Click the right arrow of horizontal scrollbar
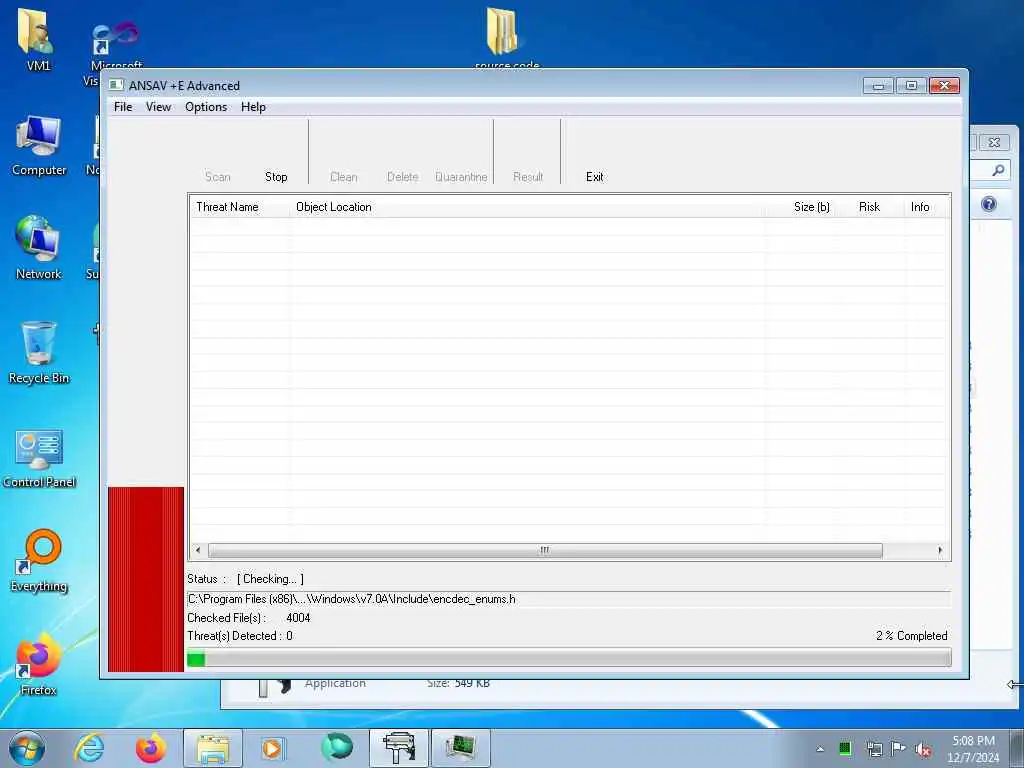Image resolution: width=1024 pixels, height=768 pixels. coord(940,551)
